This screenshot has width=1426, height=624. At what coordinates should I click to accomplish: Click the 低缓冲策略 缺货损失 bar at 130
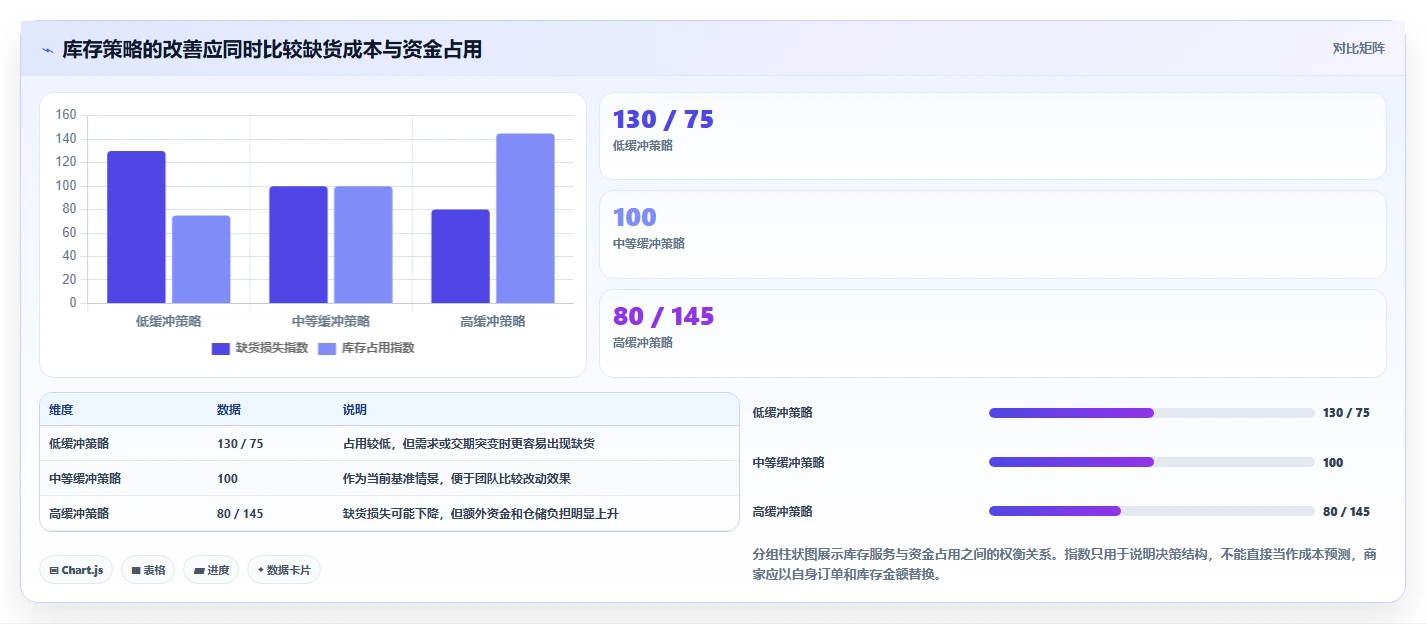(x=136, y=227)
